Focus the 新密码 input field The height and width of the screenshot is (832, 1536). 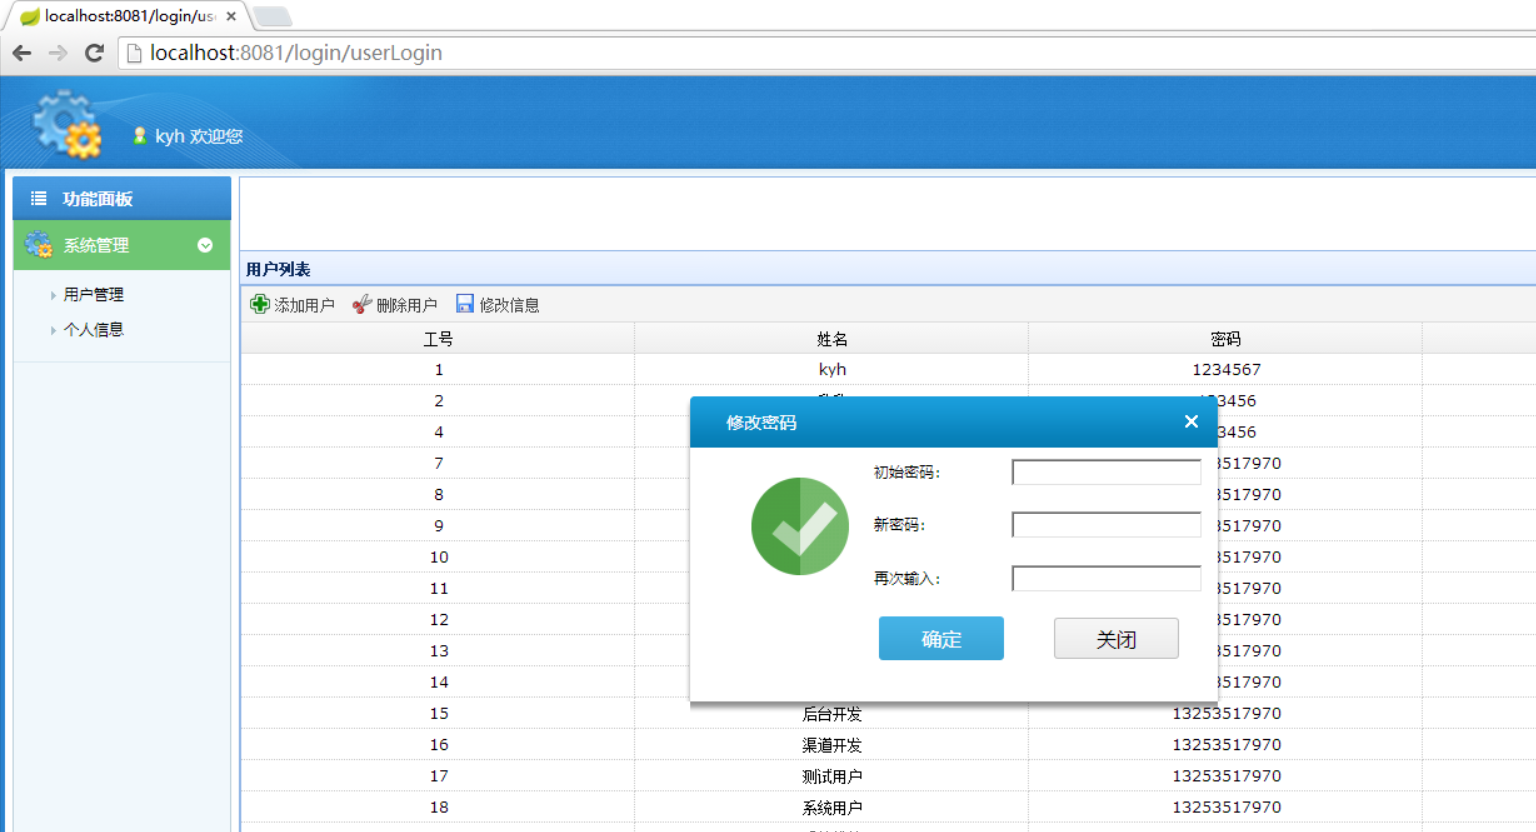point(1106,524)
